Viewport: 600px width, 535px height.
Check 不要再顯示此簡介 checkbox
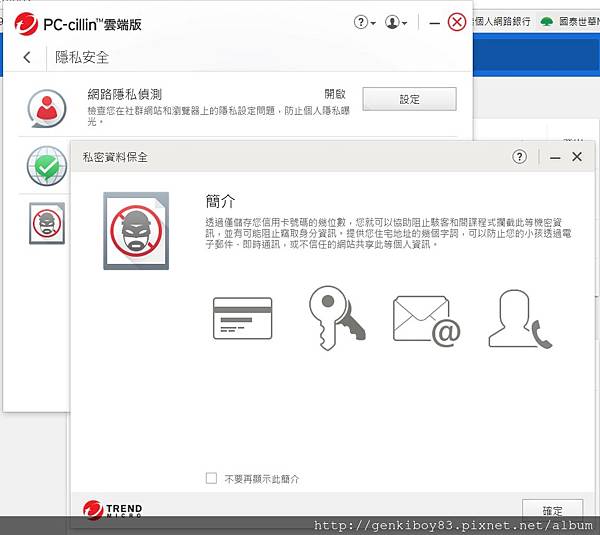click(x=211, y=478)
